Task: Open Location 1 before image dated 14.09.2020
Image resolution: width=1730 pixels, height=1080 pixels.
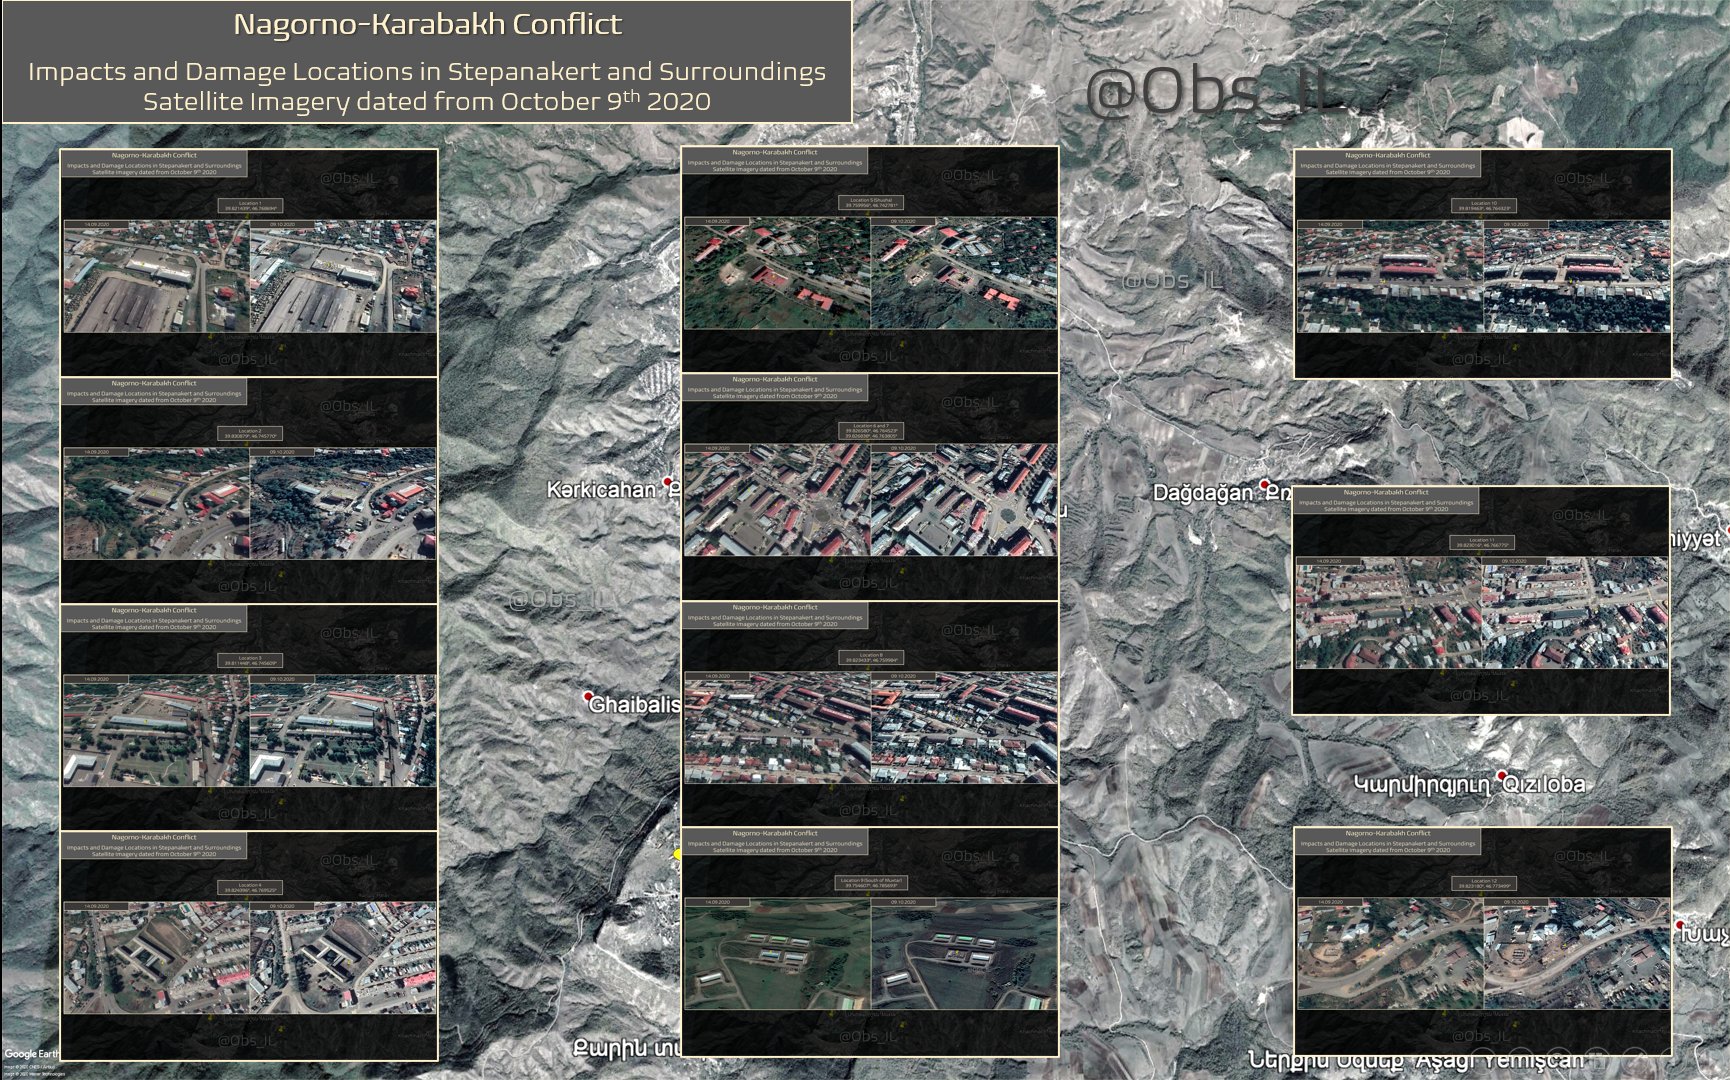Action: coord(156,277)
